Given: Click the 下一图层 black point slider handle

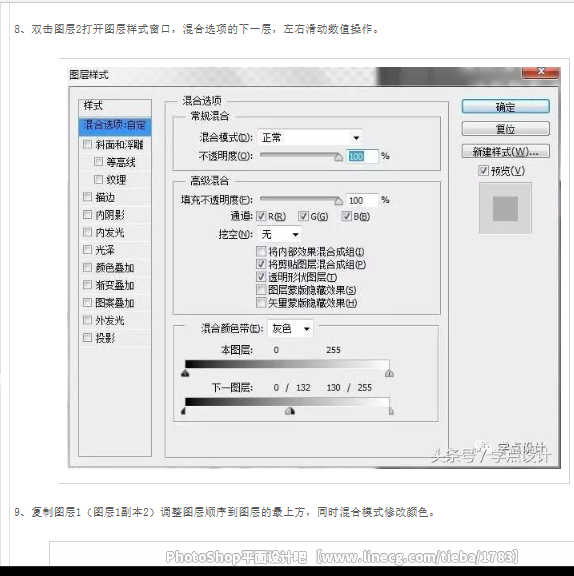Looking at the screenshot, I should tap(184, 411).
